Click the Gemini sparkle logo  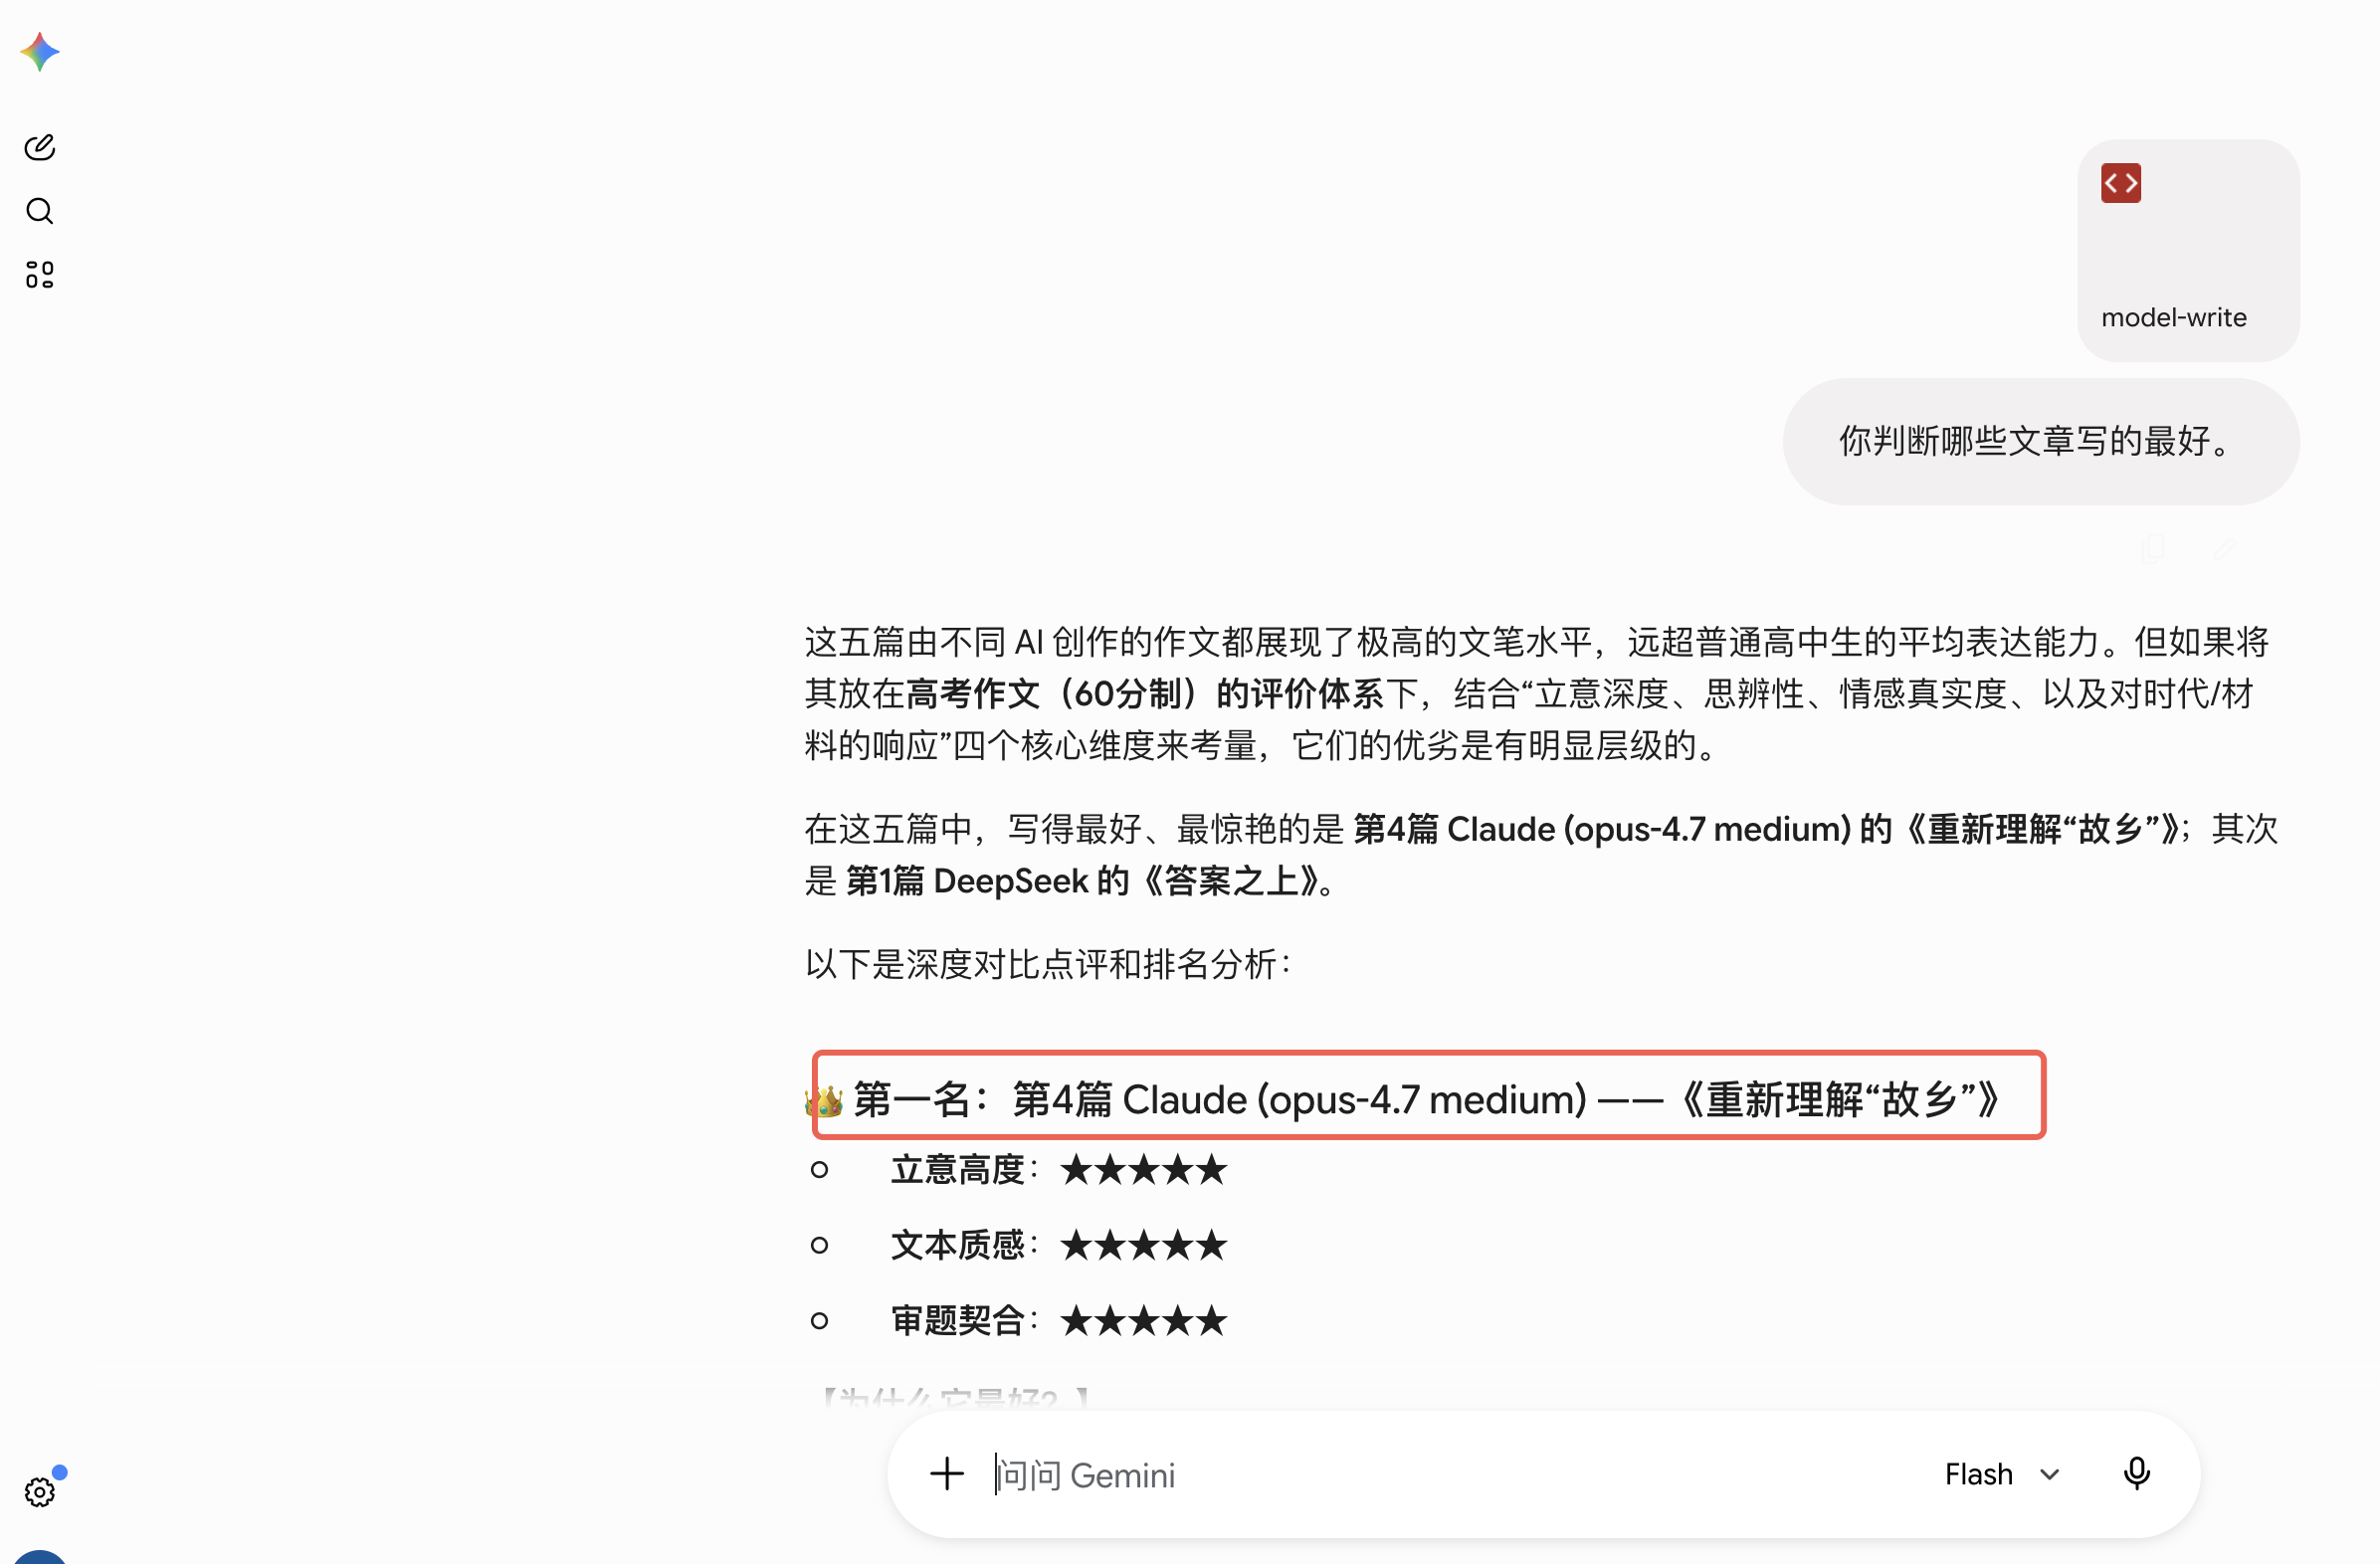pos(40,52)
